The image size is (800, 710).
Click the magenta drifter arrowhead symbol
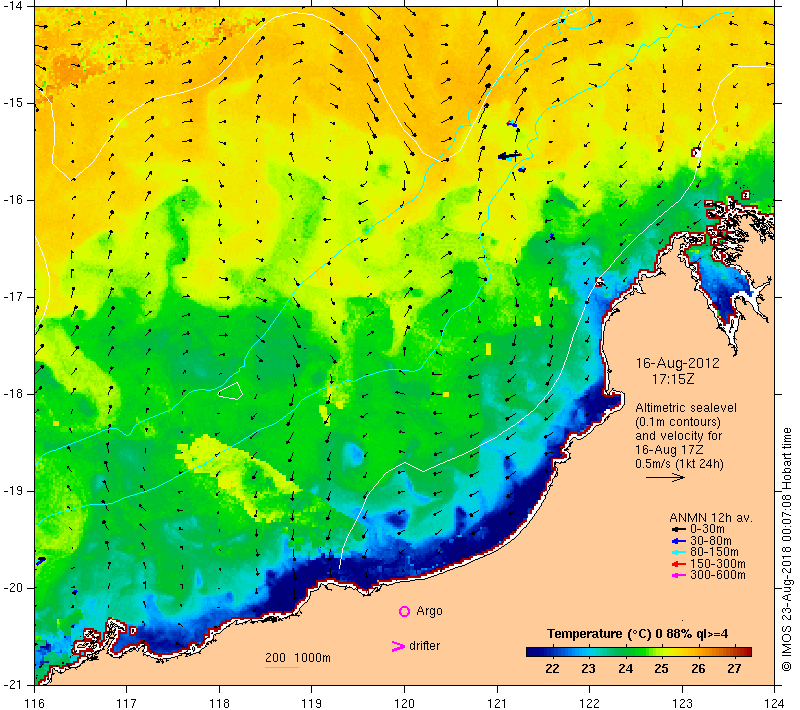click(398, 646)
